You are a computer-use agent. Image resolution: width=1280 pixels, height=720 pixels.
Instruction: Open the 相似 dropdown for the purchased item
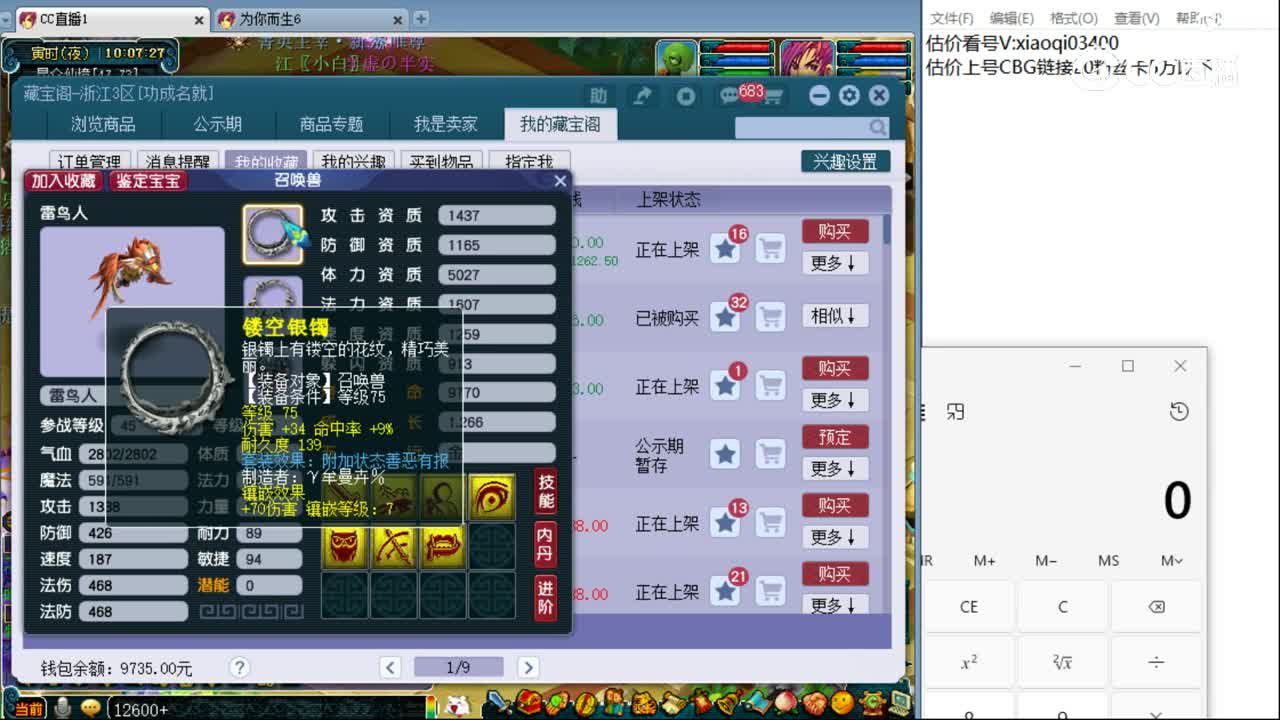click(835, 316)
